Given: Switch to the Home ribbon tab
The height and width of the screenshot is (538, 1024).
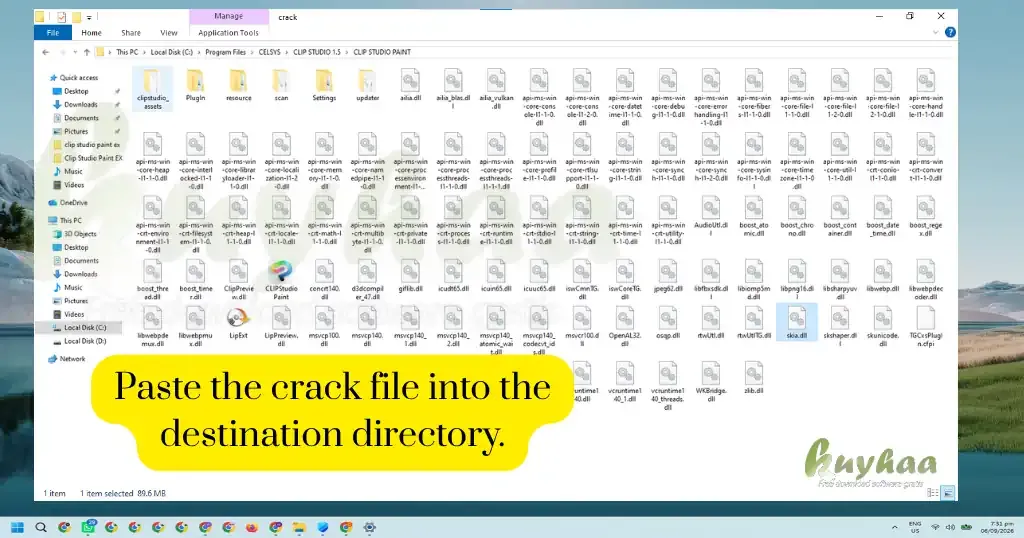Looking at the screenshot, I should coord(91,33).
